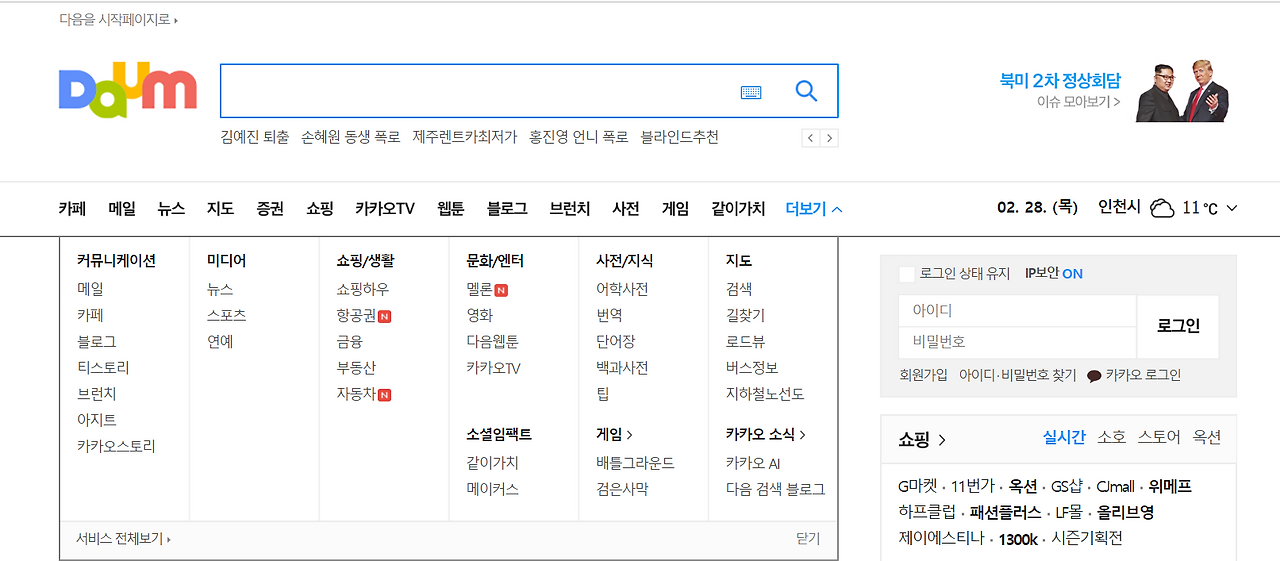Open 스포츠 in 미디어 column
Image resolution: width=1280 pixels, height=561 pixels.
coord(226,315)
